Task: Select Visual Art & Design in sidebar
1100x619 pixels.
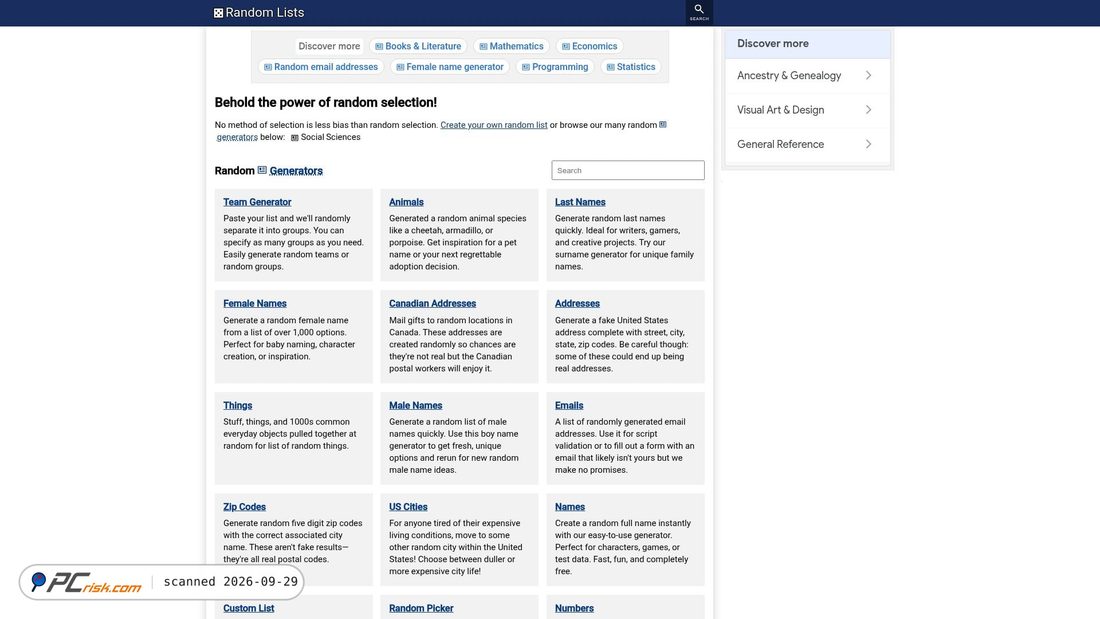Action: (x=807, y=110)
